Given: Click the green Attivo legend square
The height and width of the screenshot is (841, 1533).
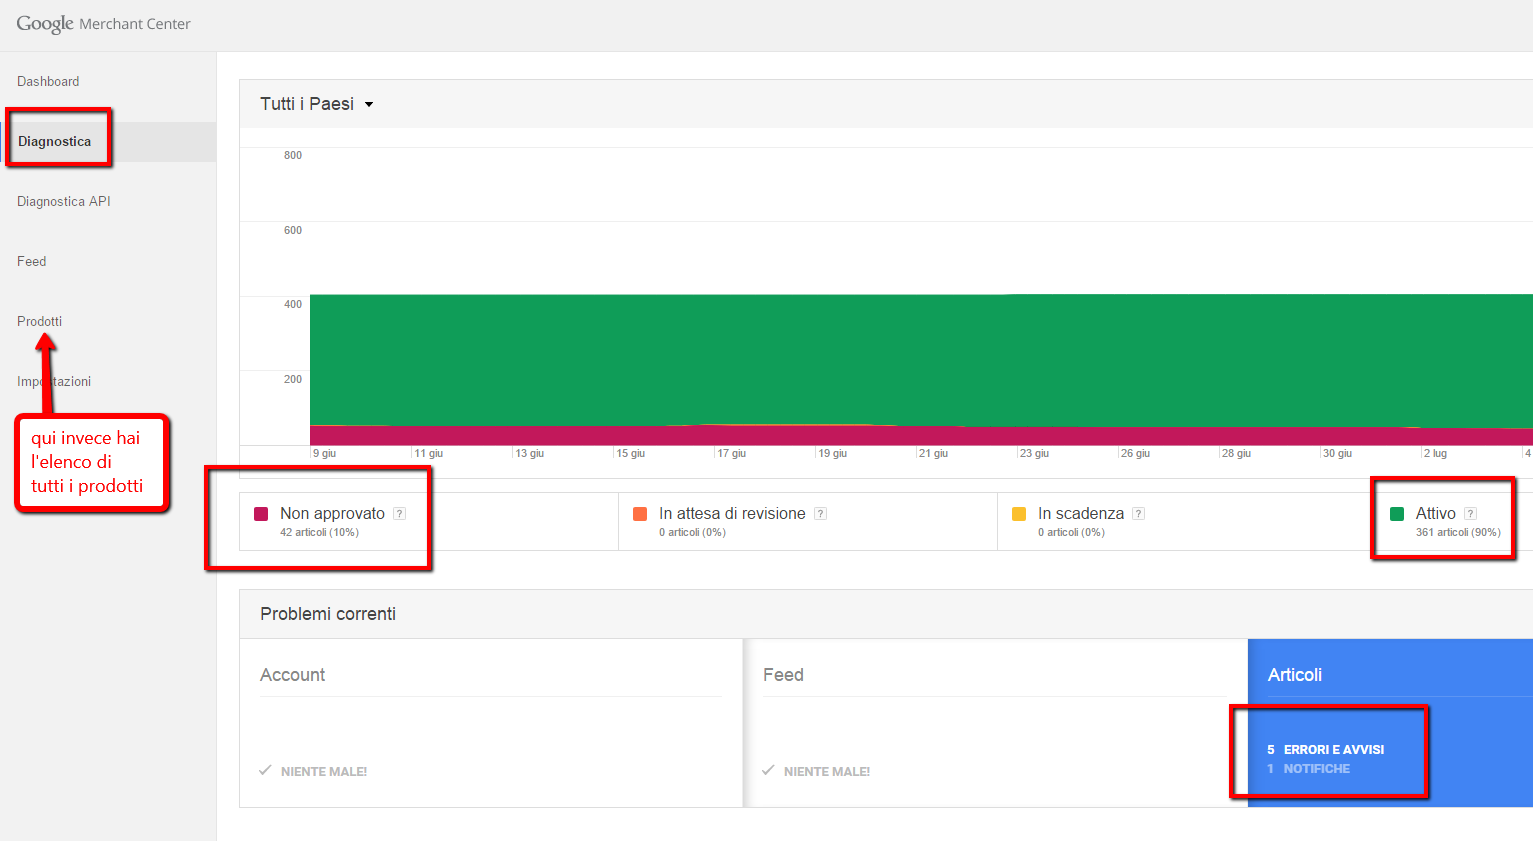Looking at the screenshot, I should click(1397, 514).
